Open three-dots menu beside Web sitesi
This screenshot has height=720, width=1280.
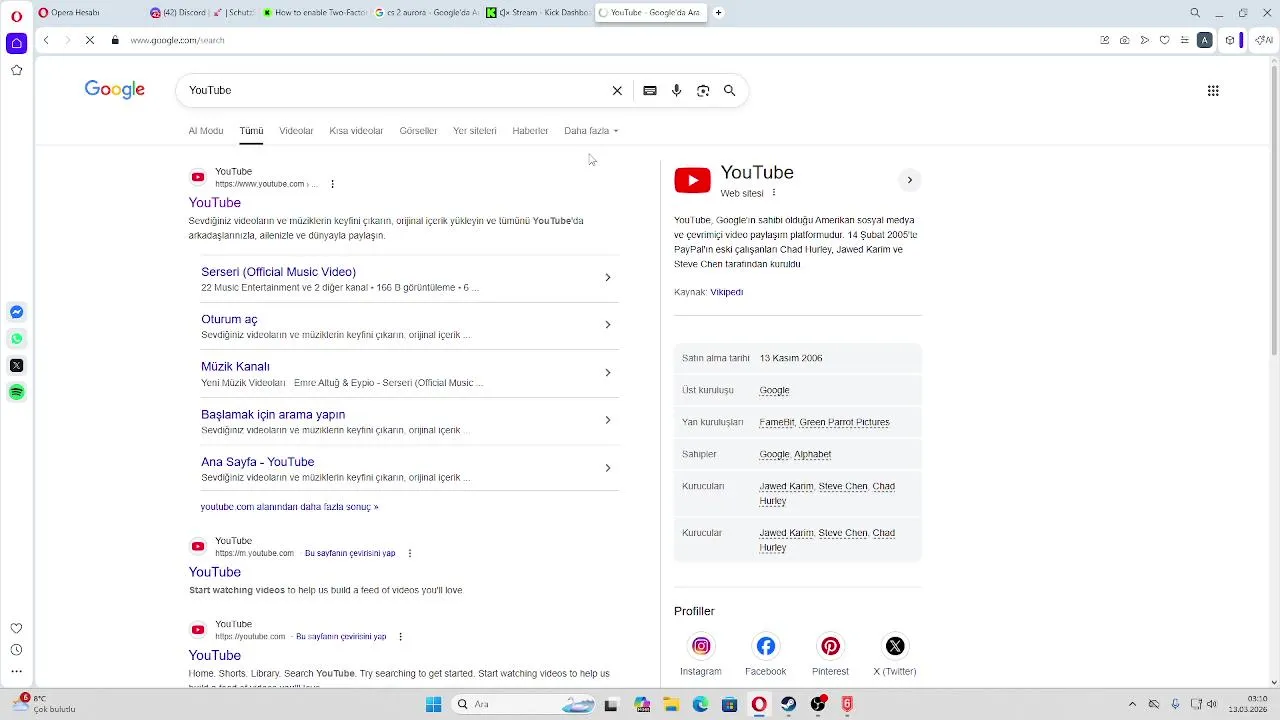point(774,193)
